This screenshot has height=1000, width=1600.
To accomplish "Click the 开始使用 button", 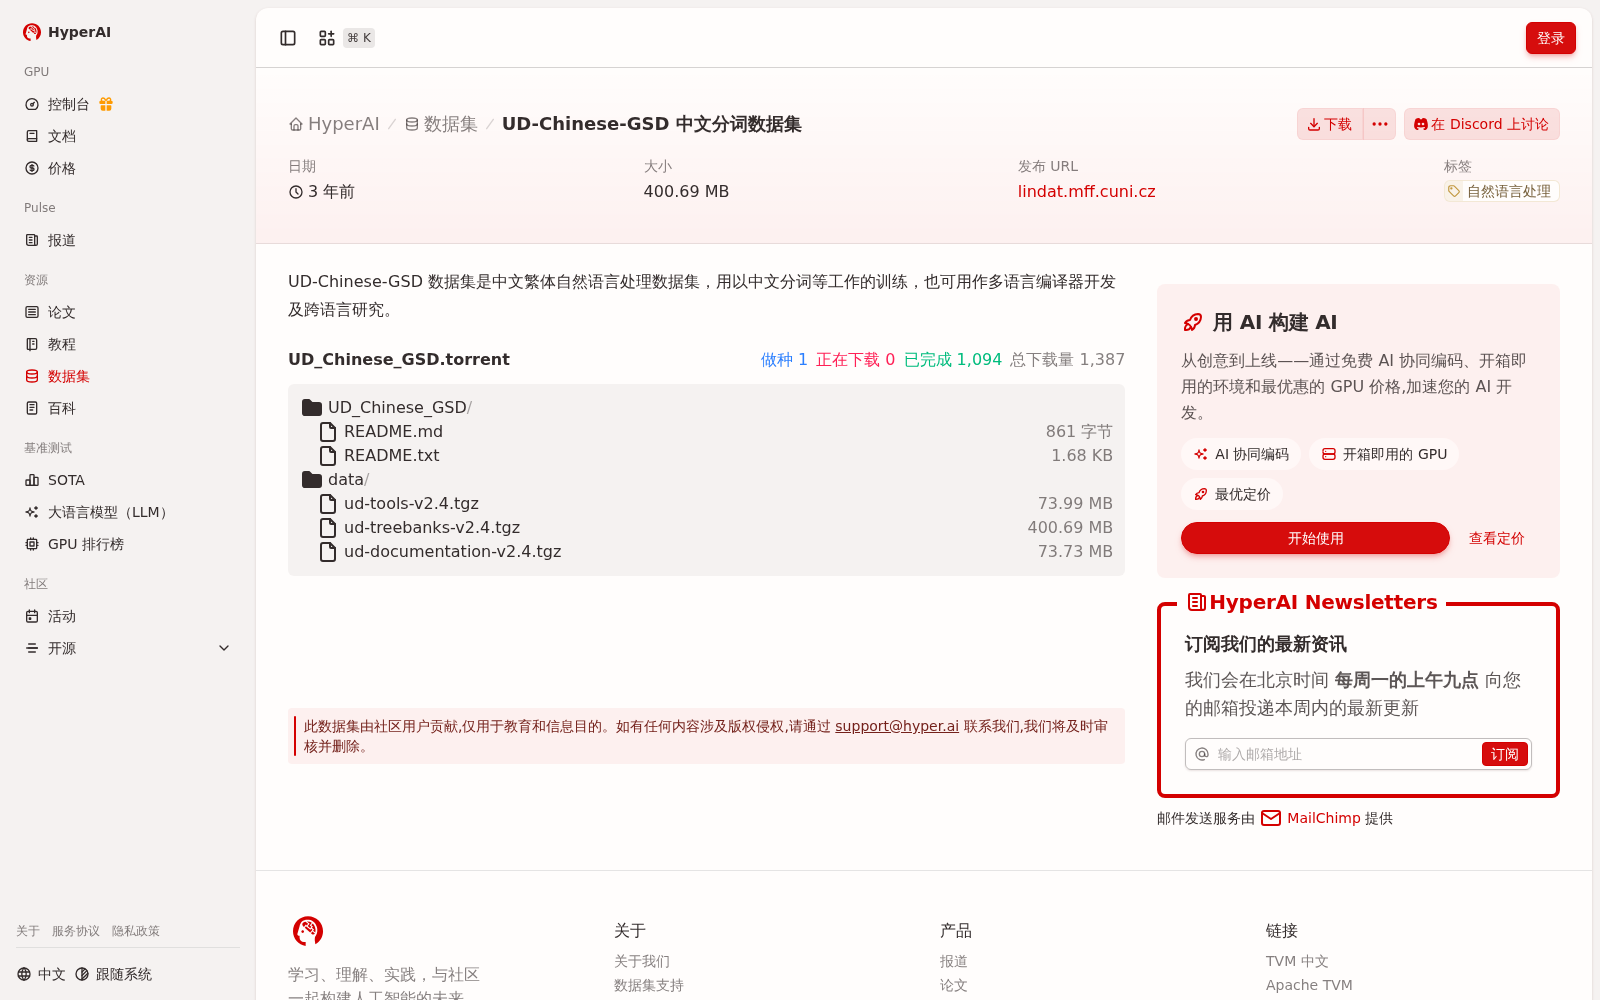I will pyautogui.click(x=1315, y=538).
